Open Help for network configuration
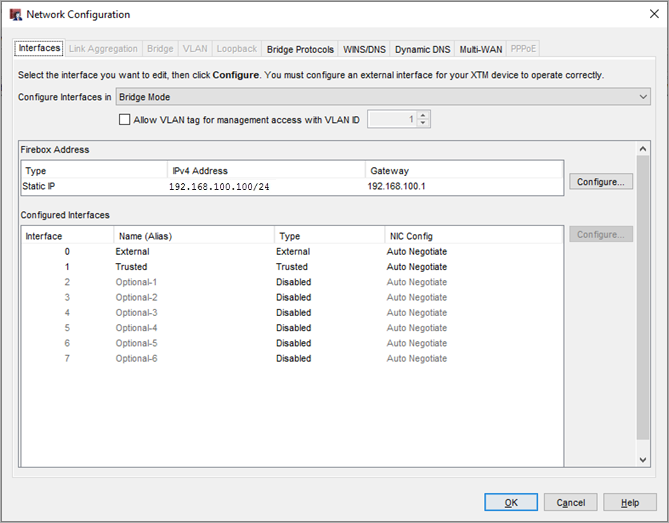 pyautogui.click(x=630, y=503)
